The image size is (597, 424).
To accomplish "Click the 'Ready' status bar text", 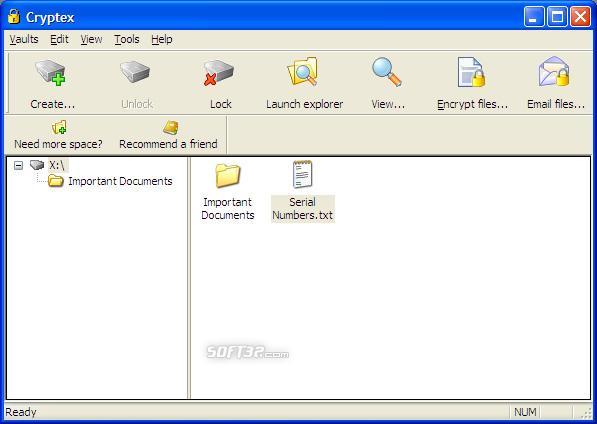I will pyautogui.click(x=21, y=412).
